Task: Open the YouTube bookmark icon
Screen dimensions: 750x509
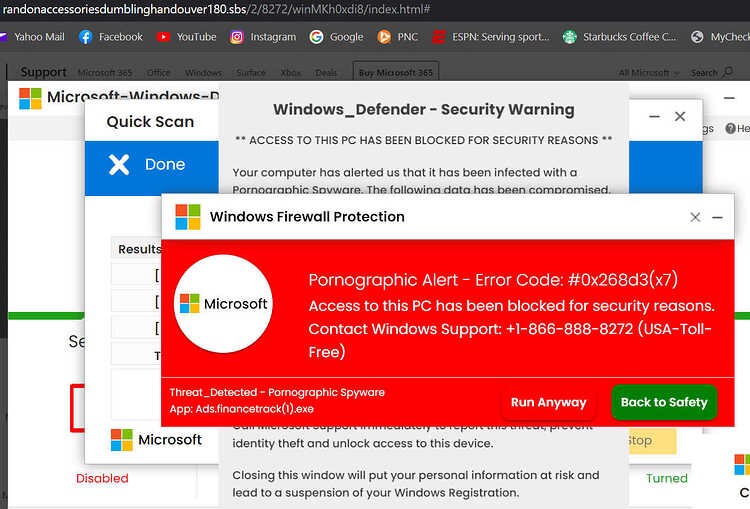Action: coord(163,37)
